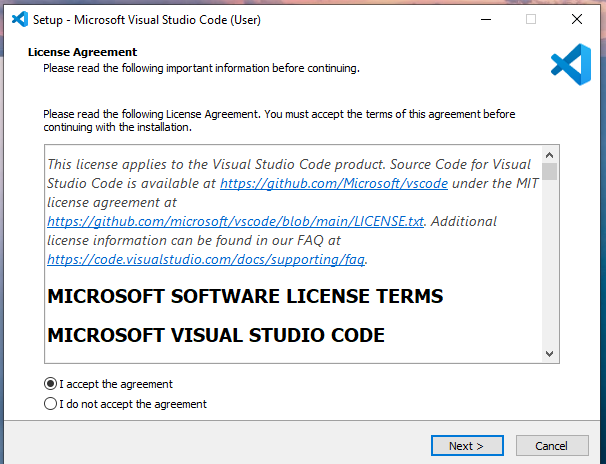Screen dimensions: 606x464
Task: Click the empty scrollbar track below the thumb
Action: pos(549,270)
